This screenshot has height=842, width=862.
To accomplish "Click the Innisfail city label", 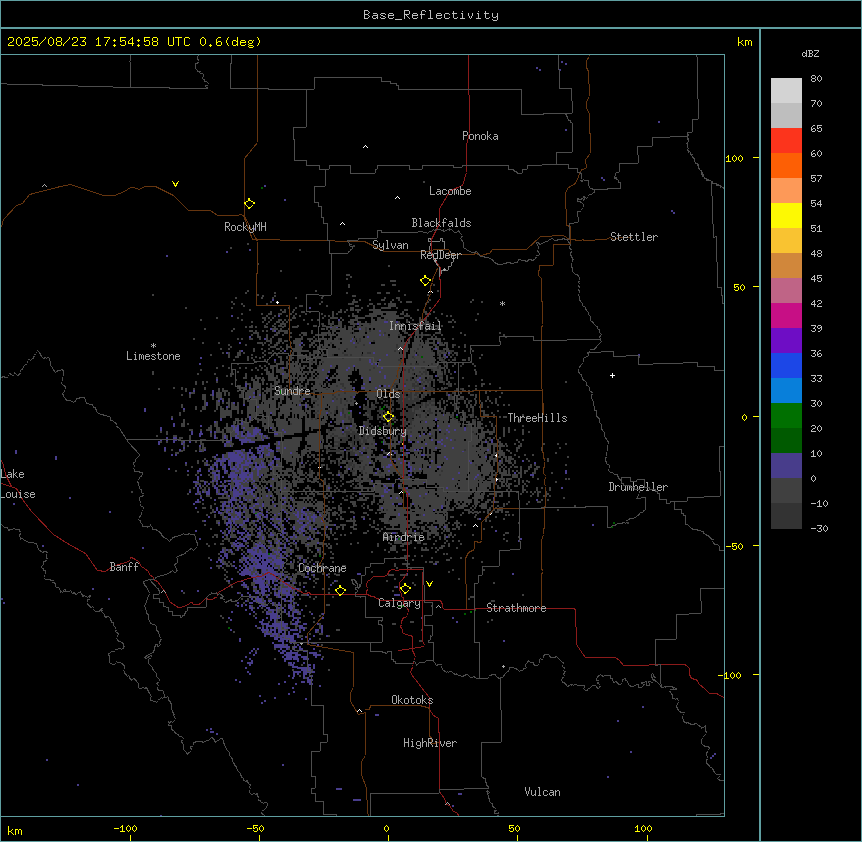I will tap(416, 326).
